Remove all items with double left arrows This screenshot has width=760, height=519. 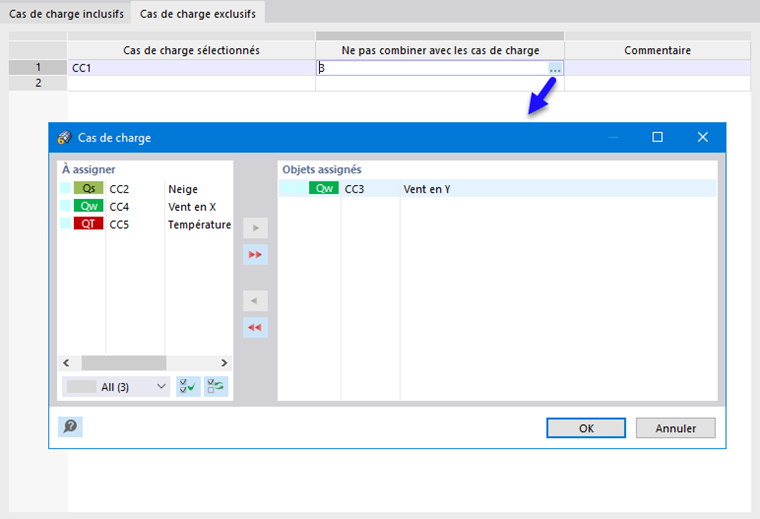tap(255, 328)
